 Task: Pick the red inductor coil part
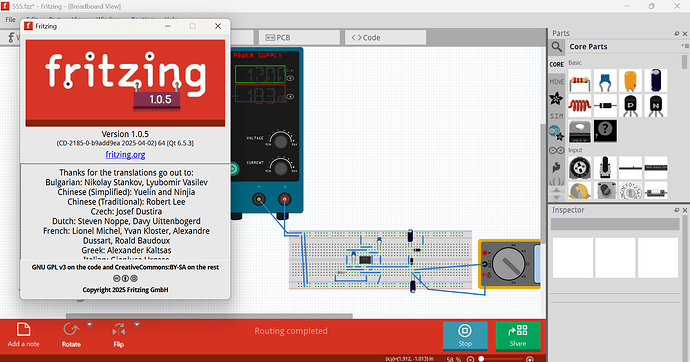580,106
